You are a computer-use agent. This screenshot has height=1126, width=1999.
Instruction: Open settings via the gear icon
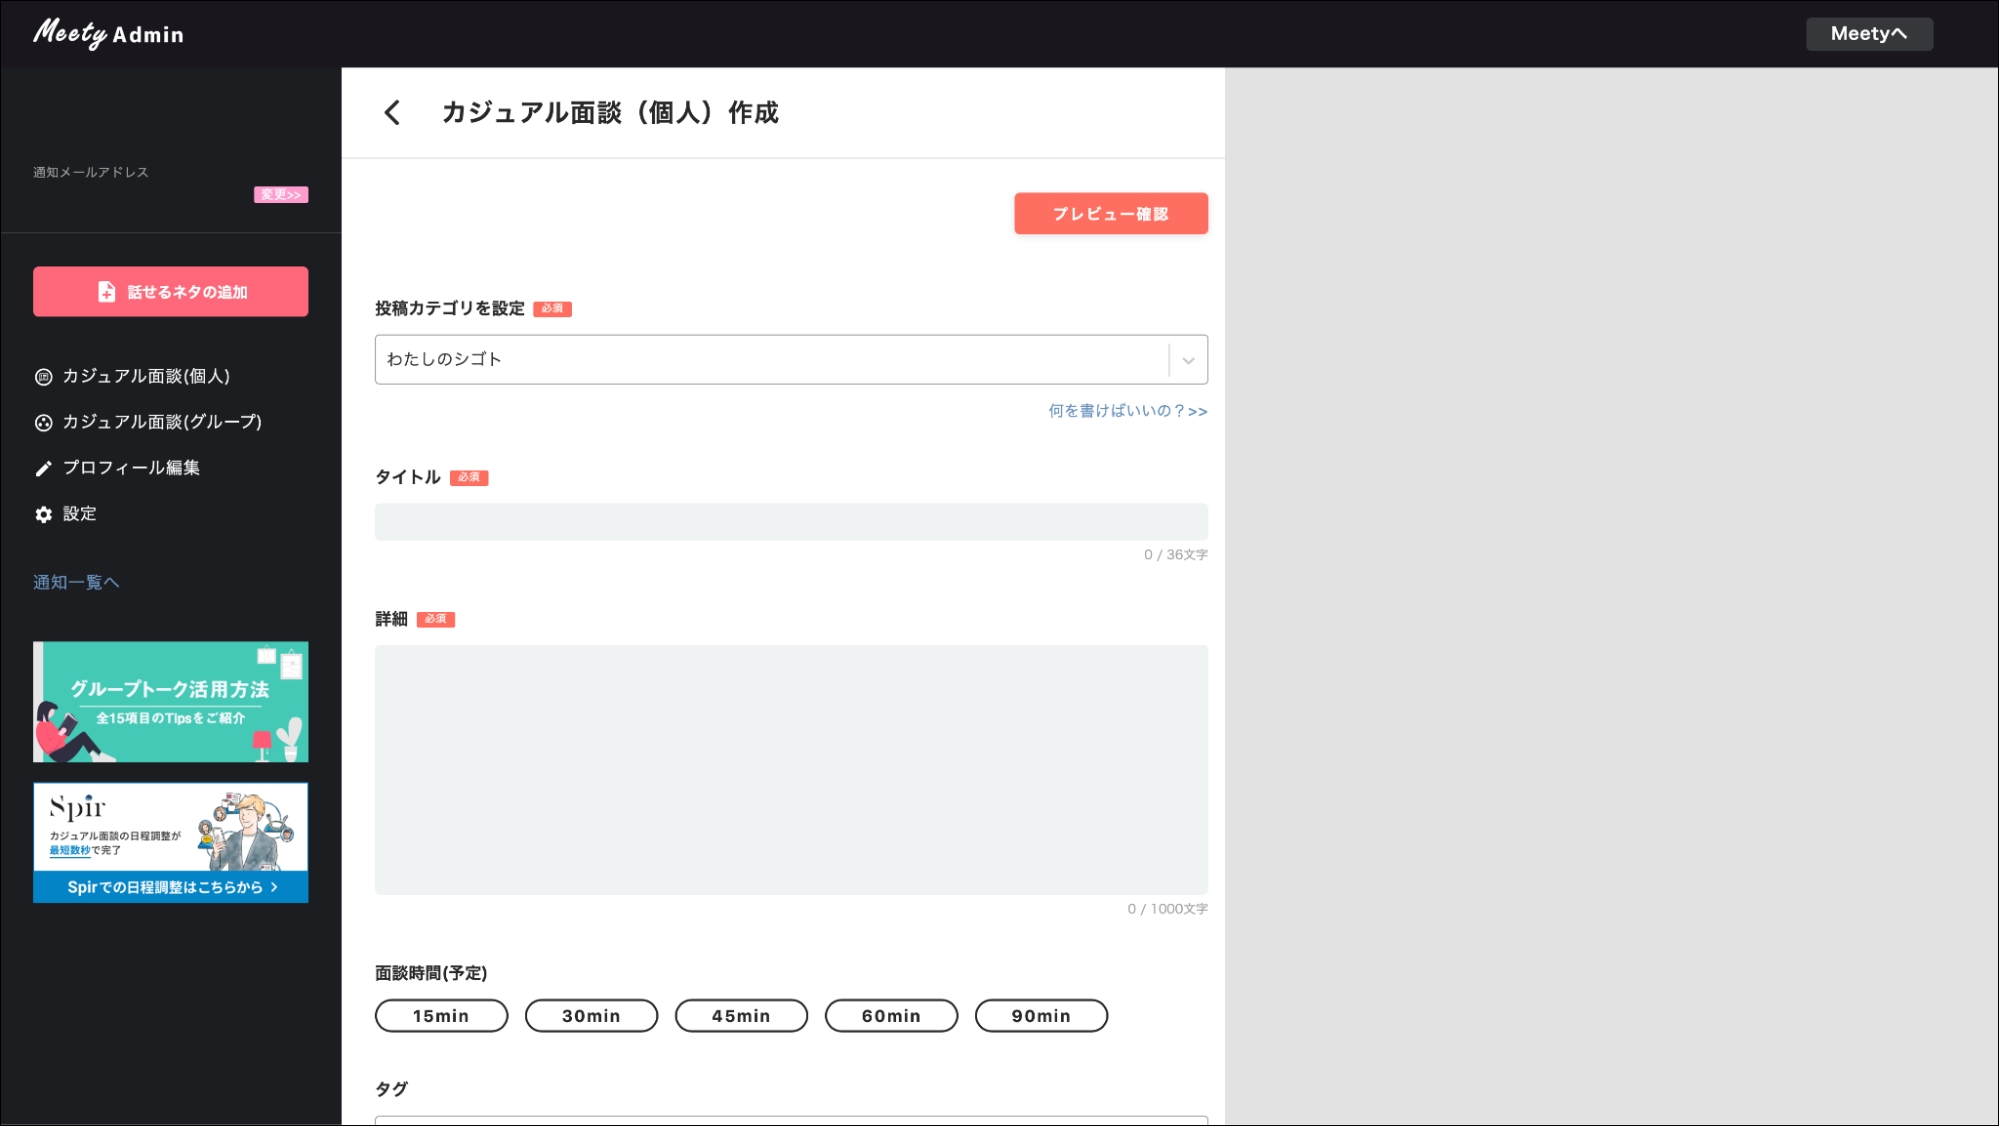pos(42,513)
